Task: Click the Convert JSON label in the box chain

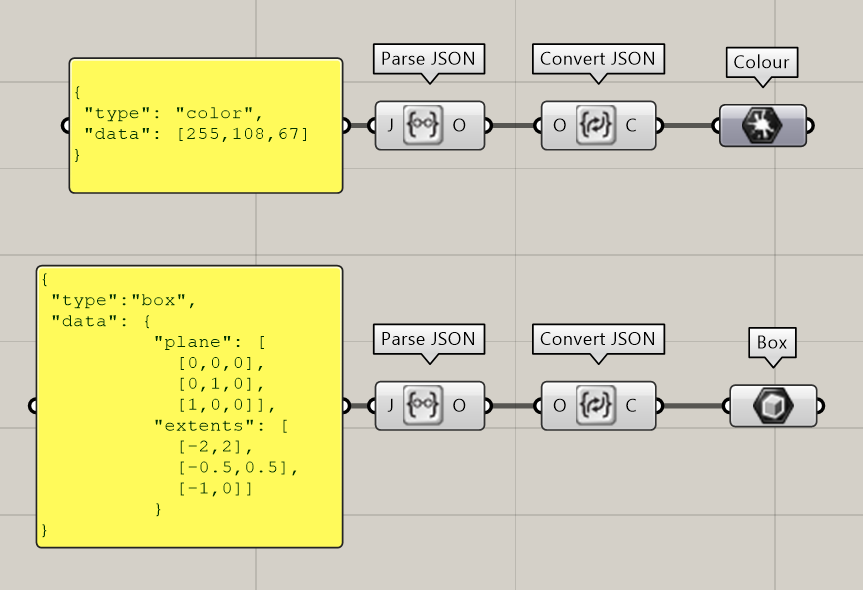Action: 597,339
